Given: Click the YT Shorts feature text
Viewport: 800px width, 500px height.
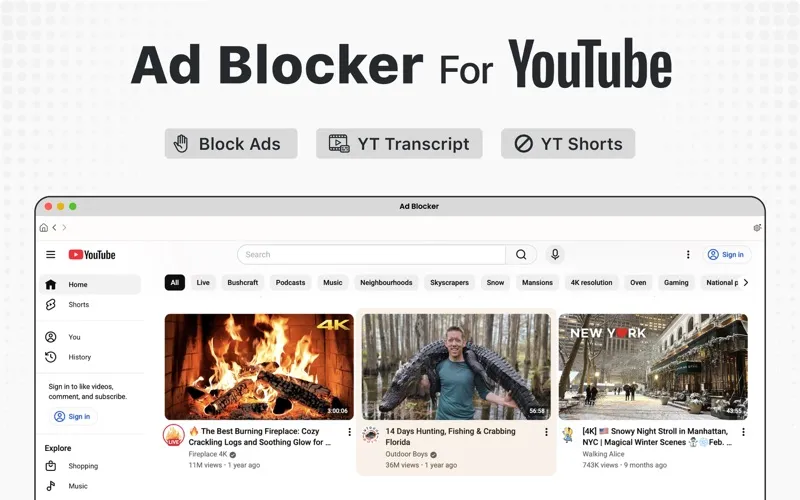Looking at the screenshot, I should coord(582,144).
